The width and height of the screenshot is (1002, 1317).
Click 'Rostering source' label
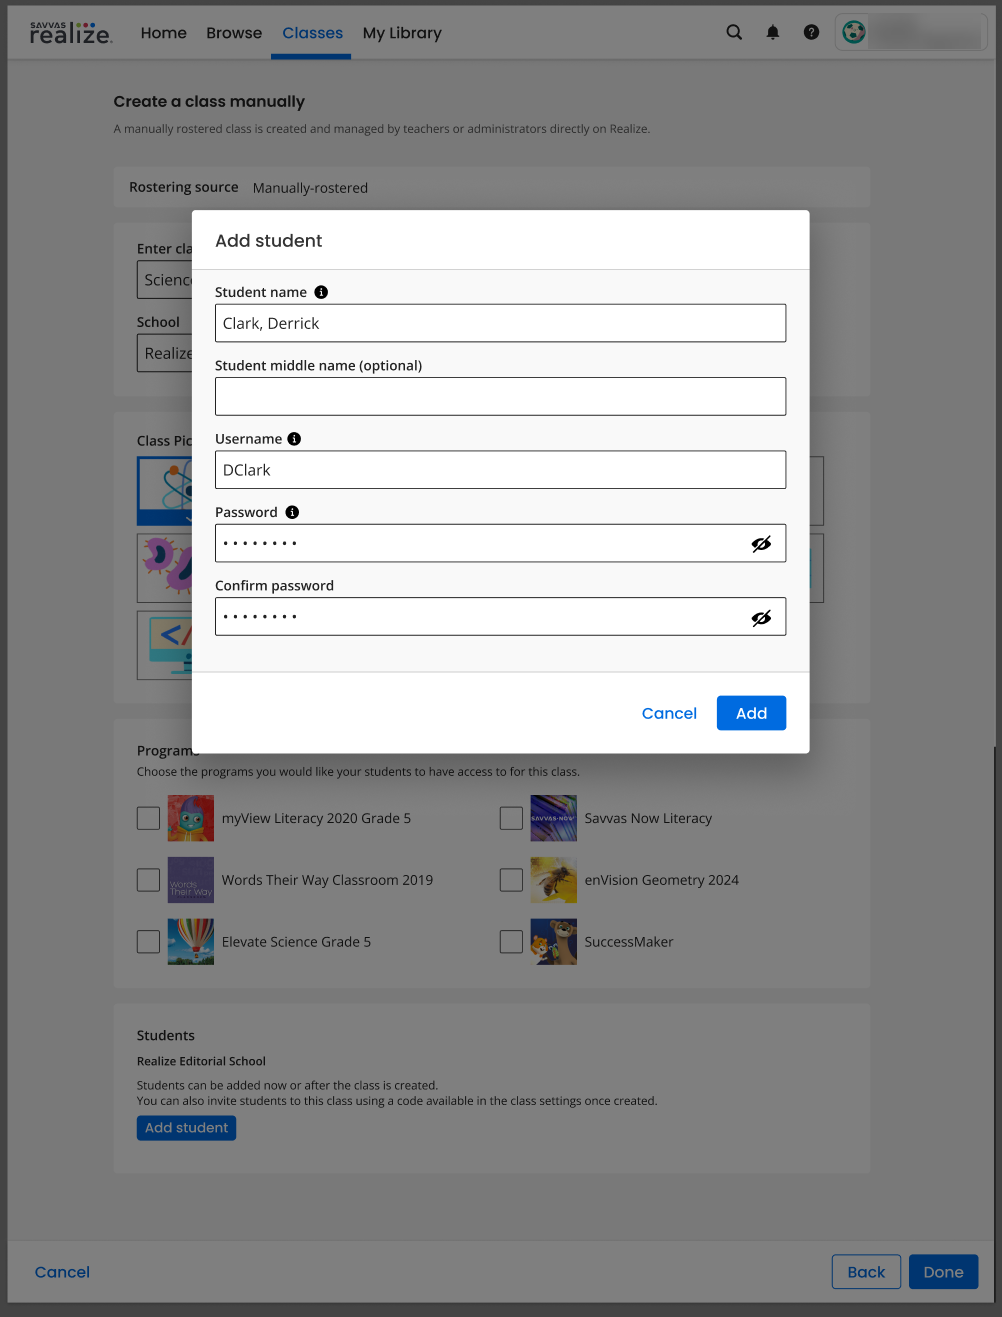tap(184, 187)
